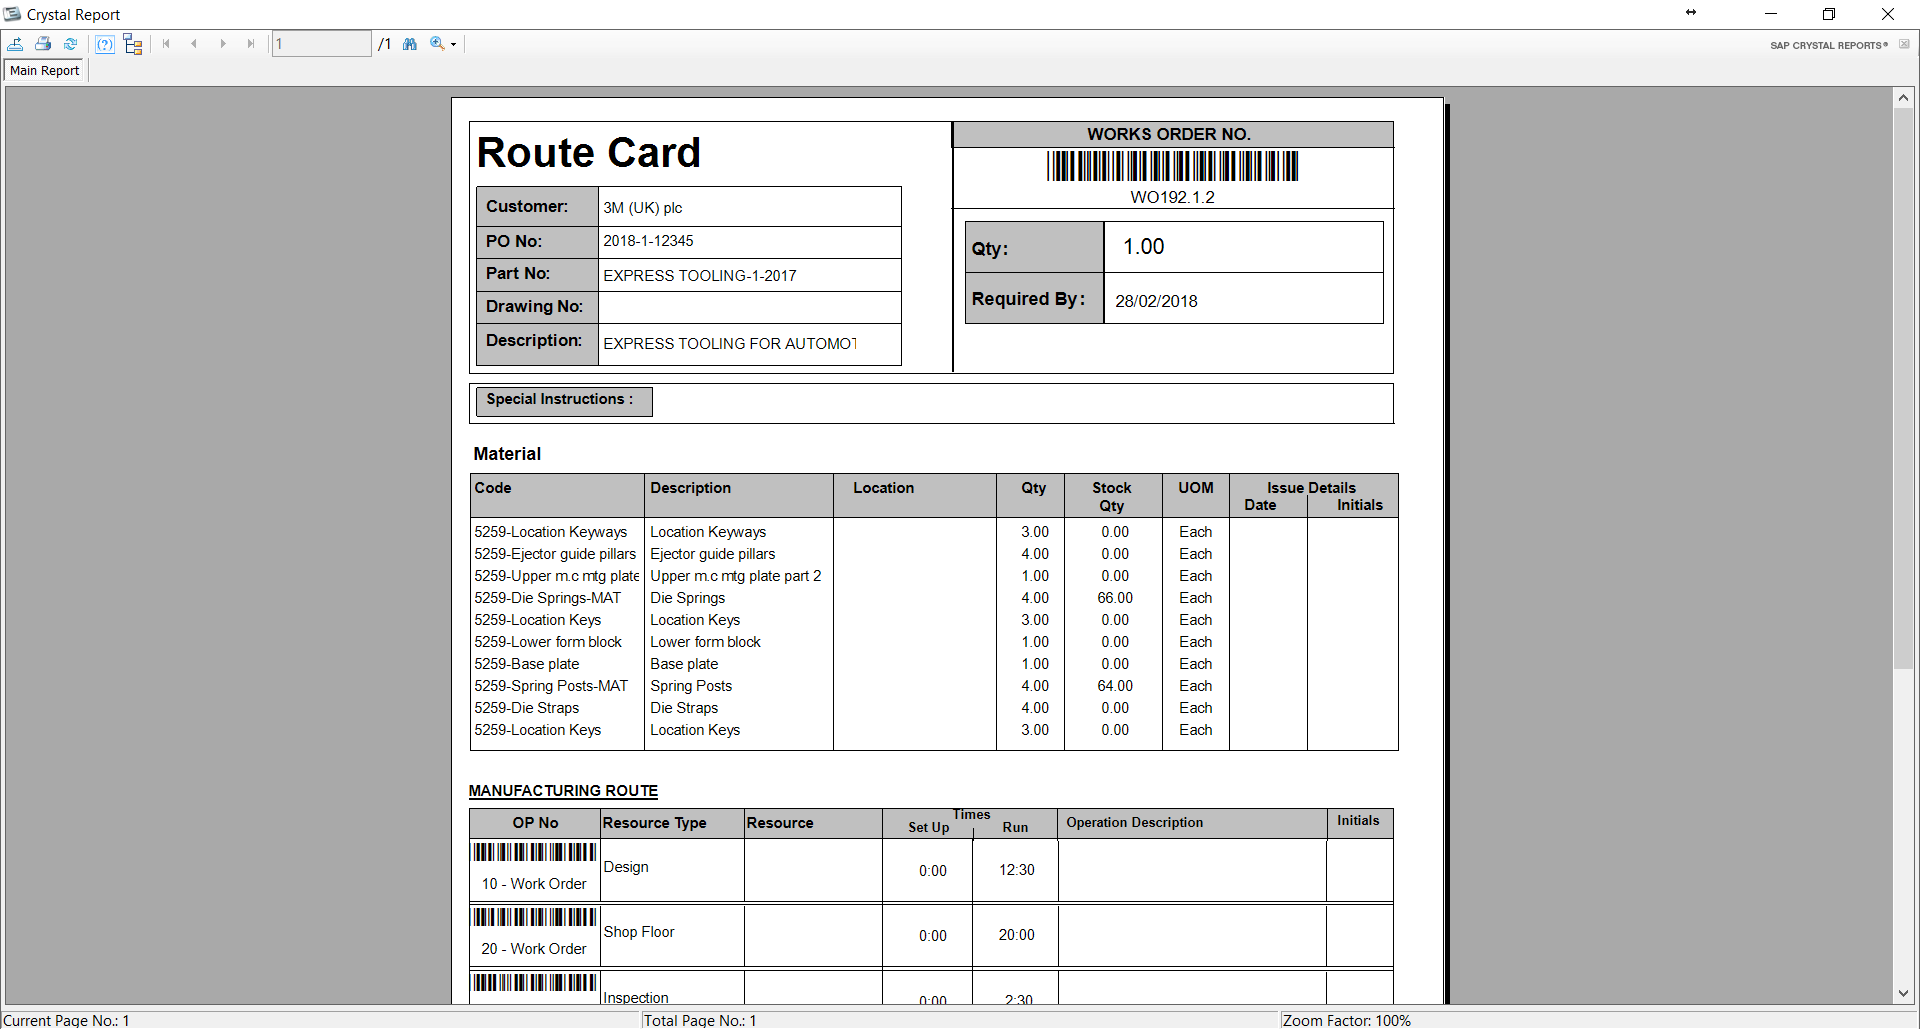Click the Crystal Report title bar icon
Viewport: 1920px width, 1029px height.
12,14
